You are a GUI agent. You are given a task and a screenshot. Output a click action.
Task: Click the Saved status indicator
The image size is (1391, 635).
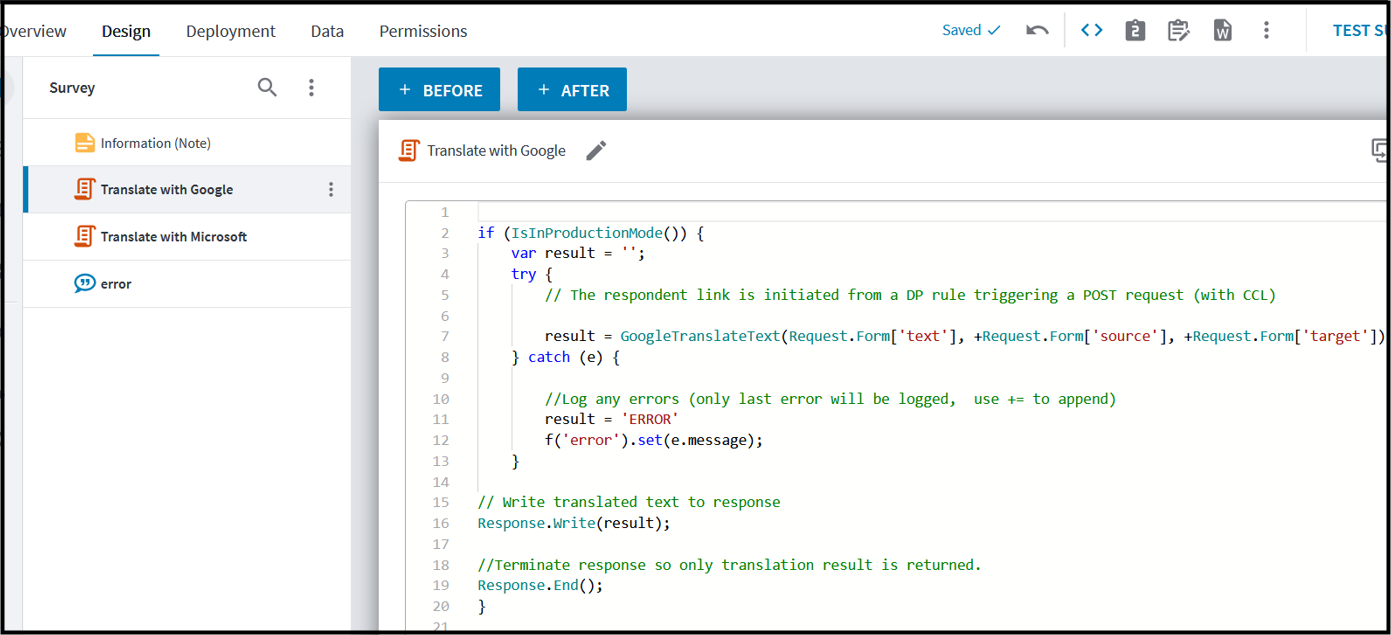(x=971, y=30)
